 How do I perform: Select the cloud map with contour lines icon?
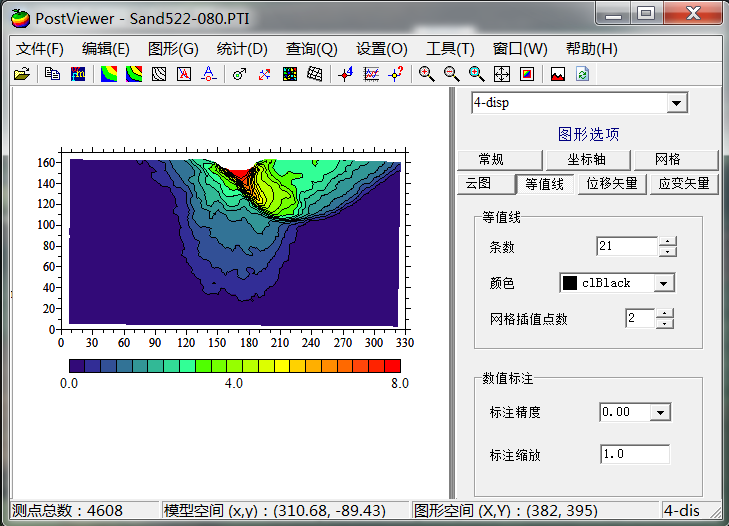point(134,74)
